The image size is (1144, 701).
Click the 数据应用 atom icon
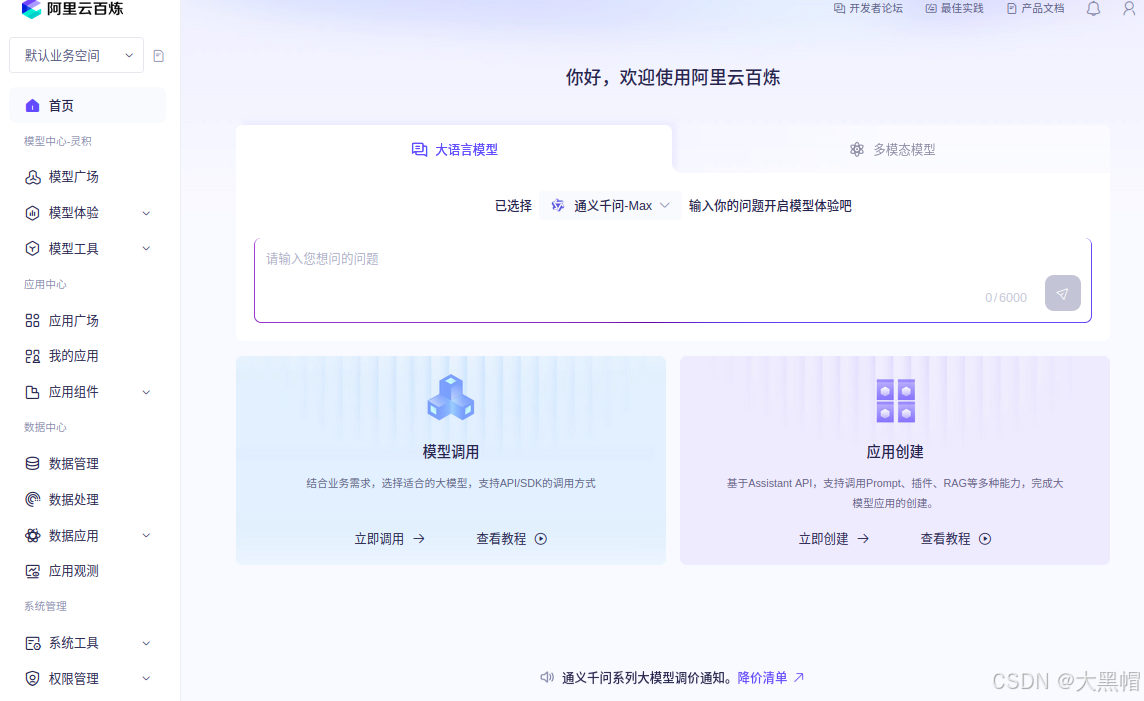(x=32, y=535)
